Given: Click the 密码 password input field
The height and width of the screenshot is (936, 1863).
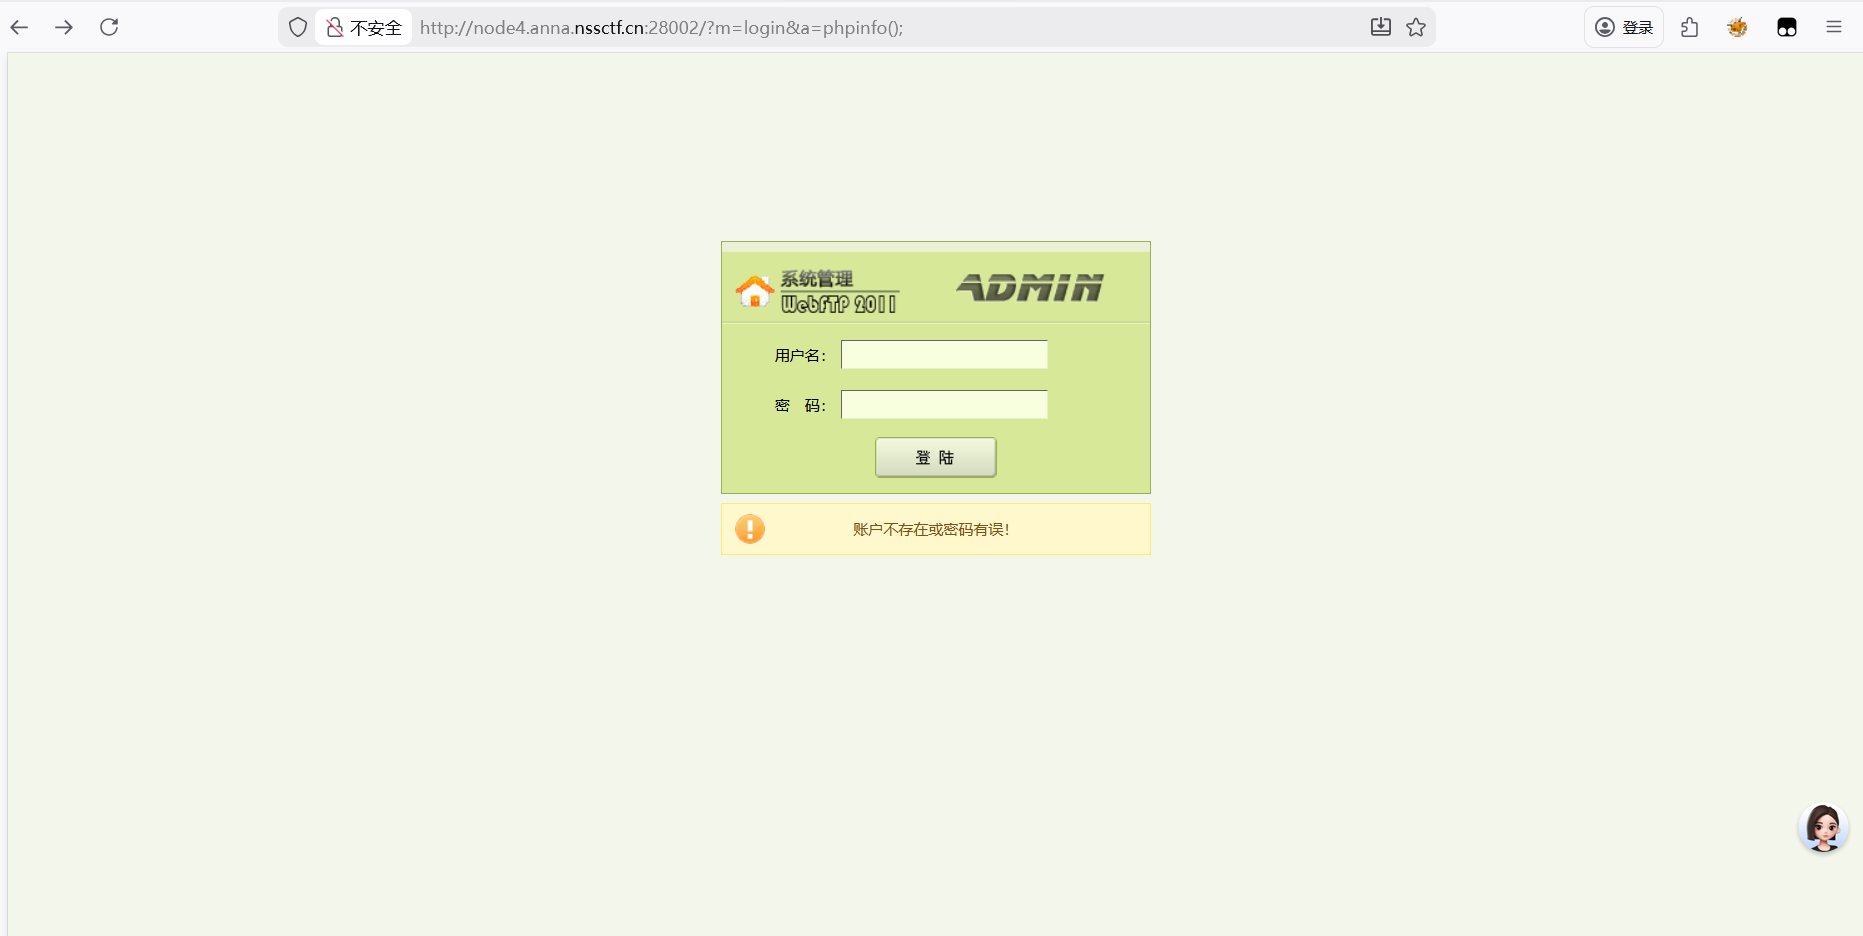Looking at the screenshot, I should tap(944, 405).
